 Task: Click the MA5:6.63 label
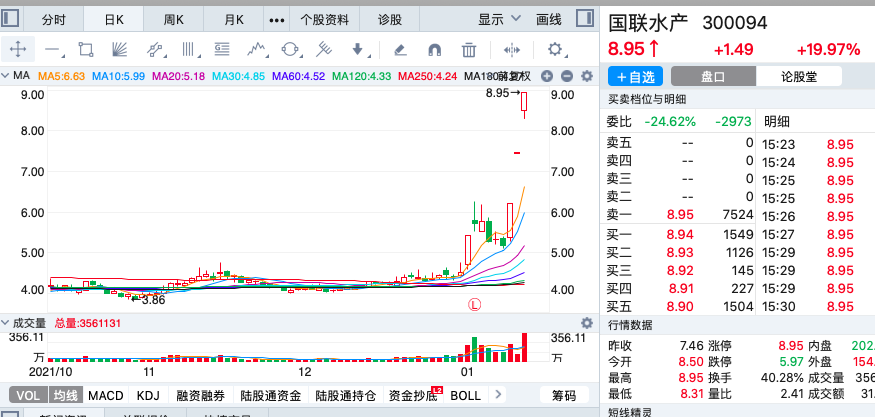pos(61,76)
